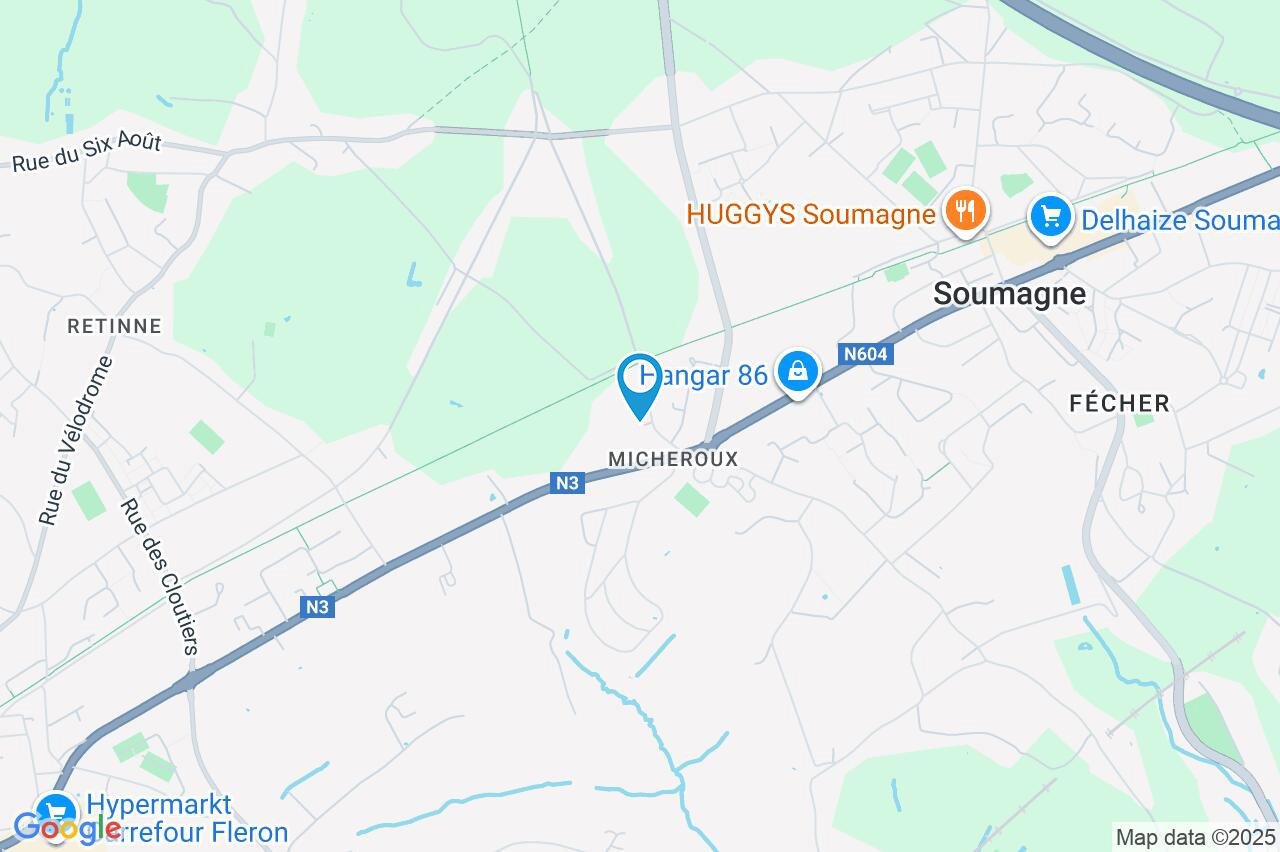
Task: Select the Hangar 86 shopping bag pin
Action: pos(797,374)
